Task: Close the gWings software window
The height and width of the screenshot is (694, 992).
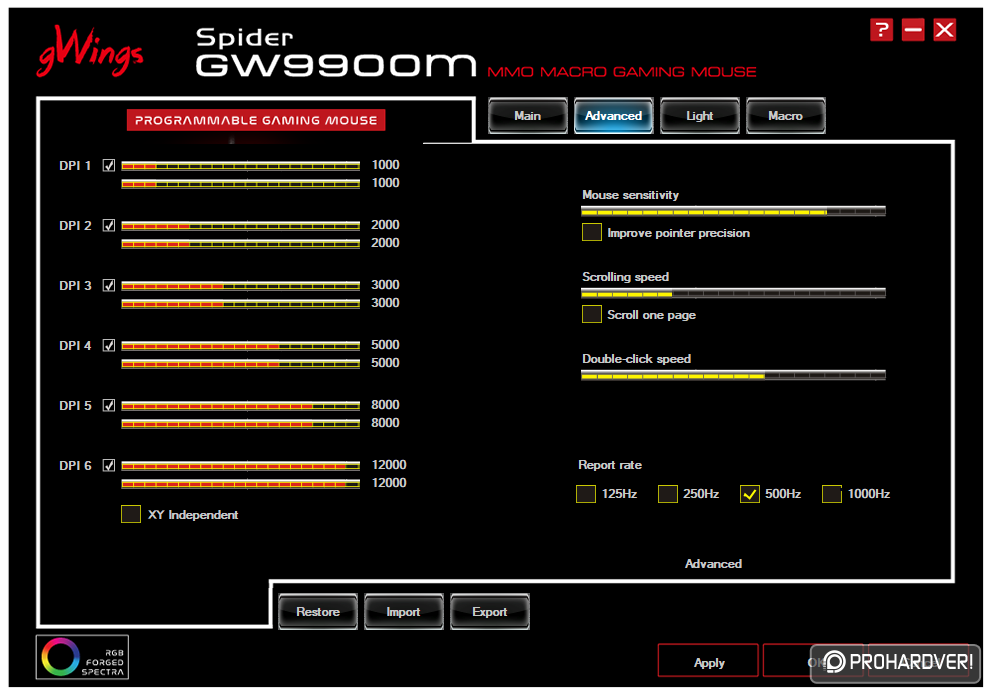Action: (945, 29)
